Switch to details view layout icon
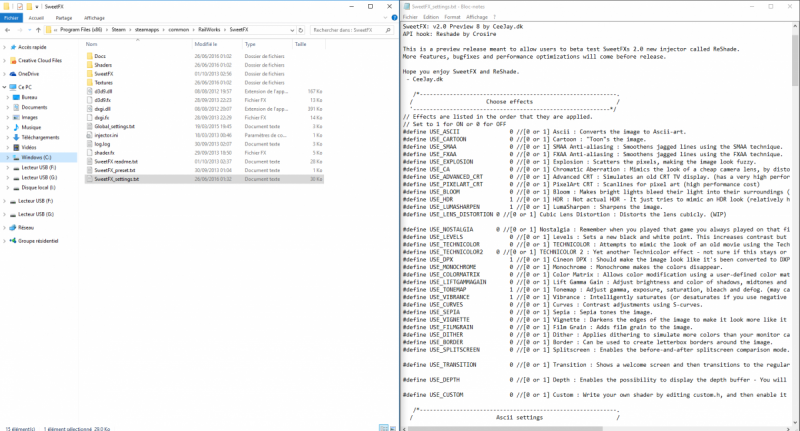This screenshot has height=431, width=800. [x=383, y=428]
